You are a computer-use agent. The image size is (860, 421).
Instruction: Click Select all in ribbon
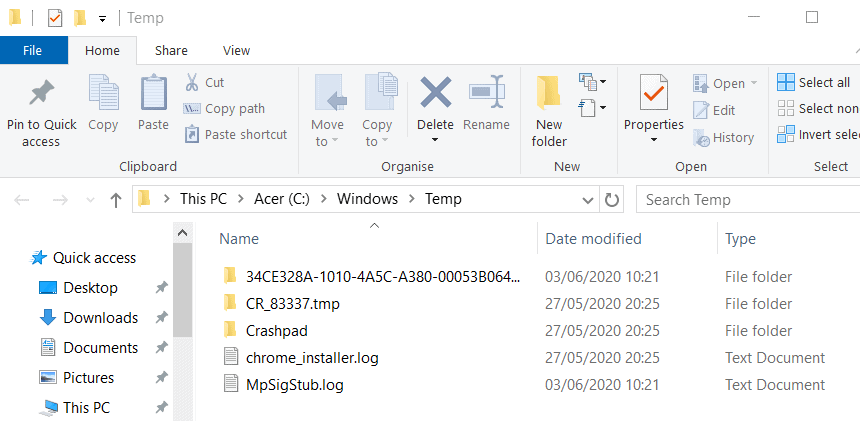click(x=814, y=83)
